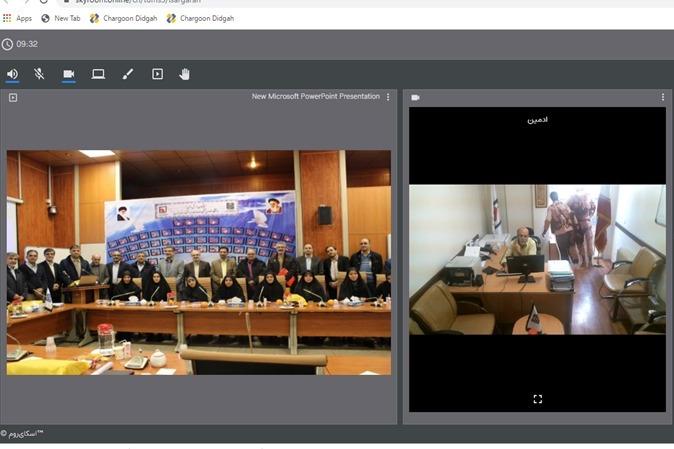Viewport: 674px width, 449px height.
Task: Toggle the speaker sound icon
Action: pos(13,74)
